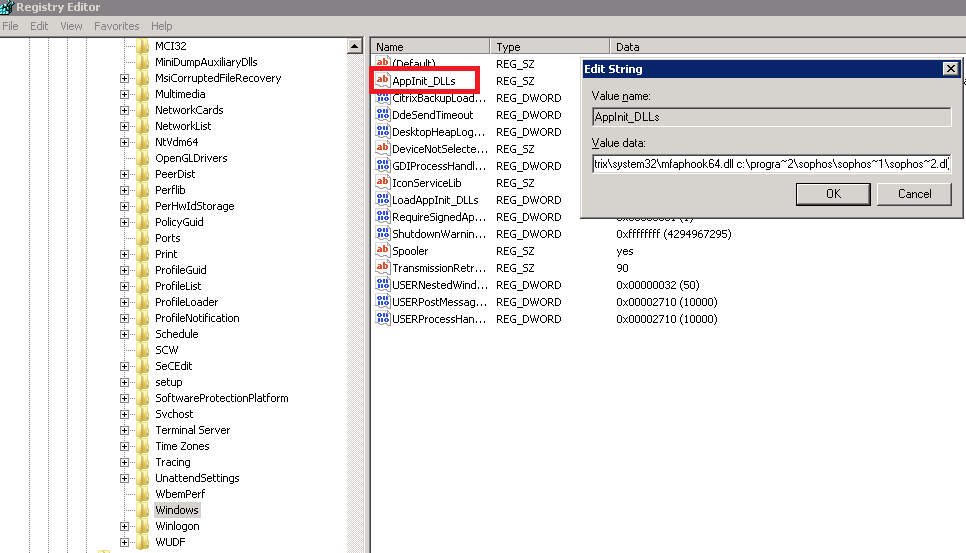Click the AppInit_DLLs string value icon
The width and height of the screenshot is (966, 553).
pos(382,81)
